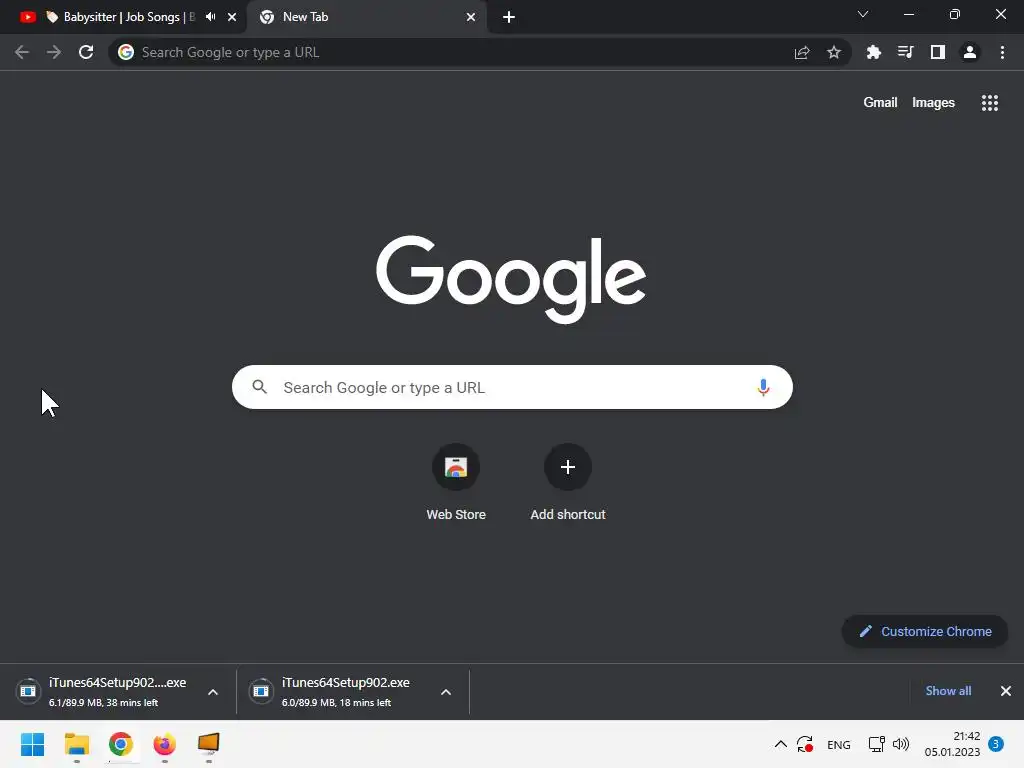
Task: Open the Google apps grid
Action: pos(990,103)
